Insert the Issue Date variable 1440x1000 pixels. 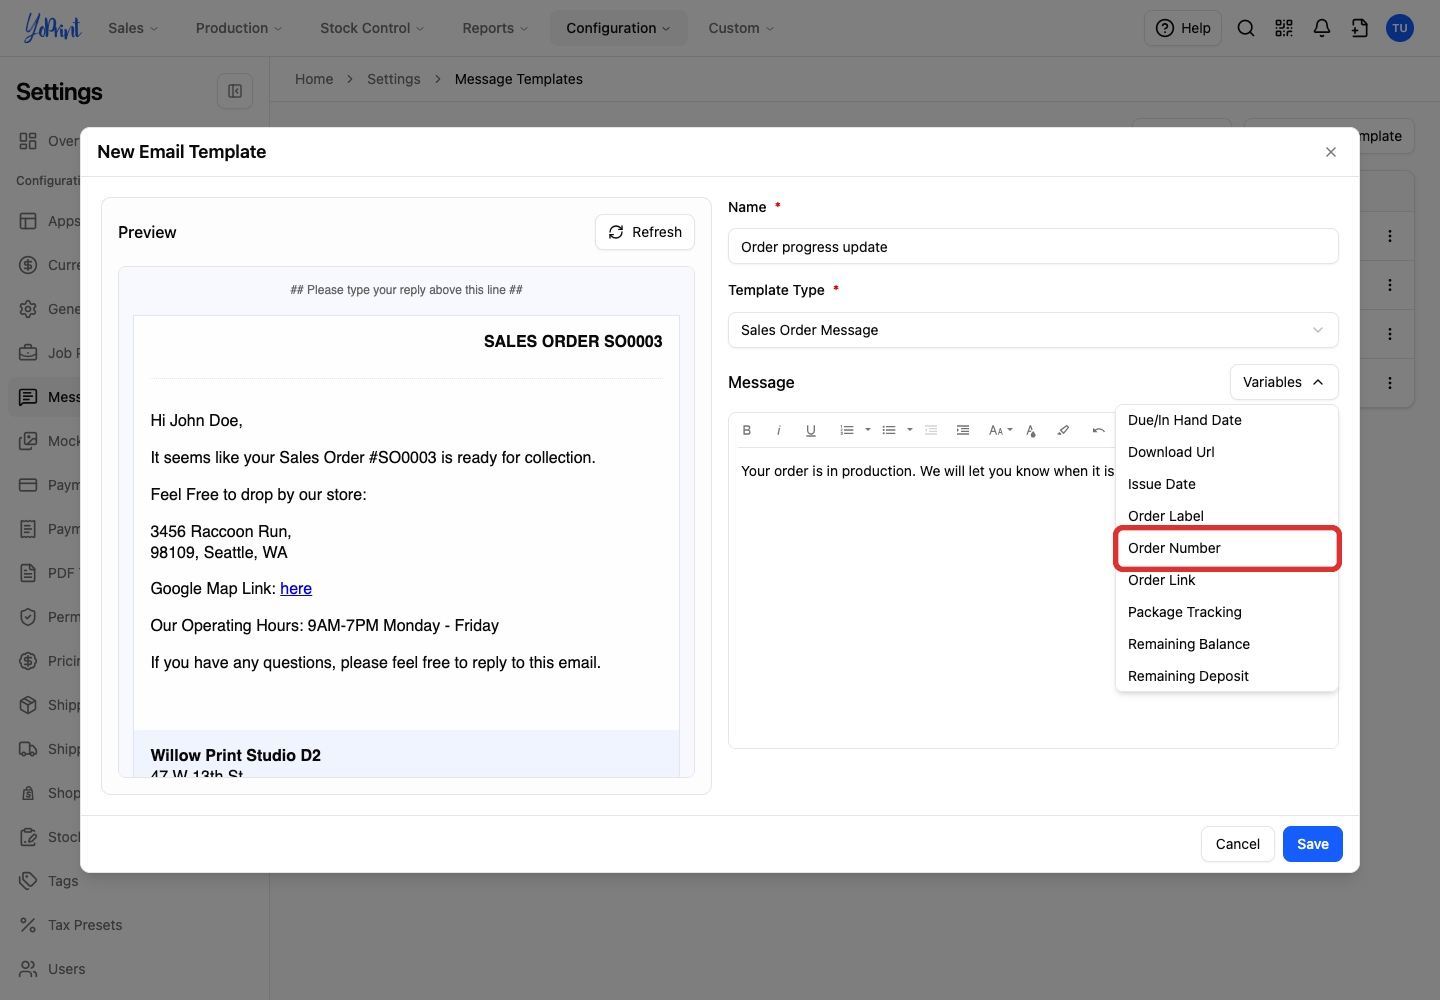(x=1226, y=484)
